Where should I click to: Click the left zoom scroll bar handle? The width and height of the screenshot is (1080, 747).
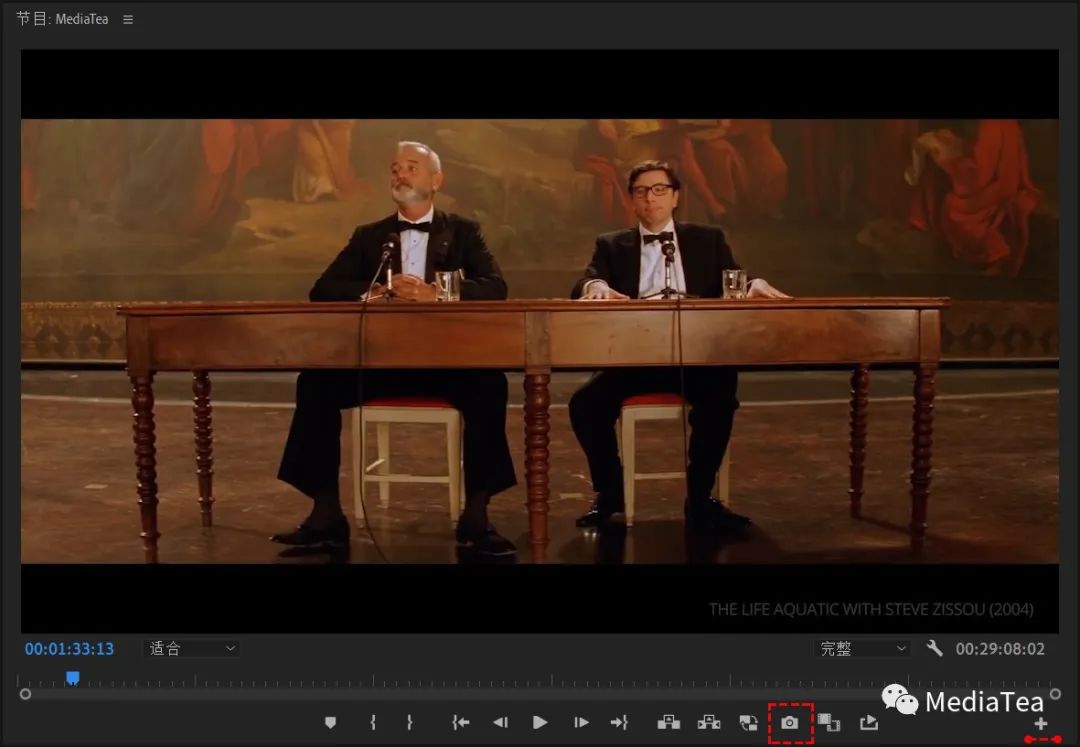(x=25, y=694)
